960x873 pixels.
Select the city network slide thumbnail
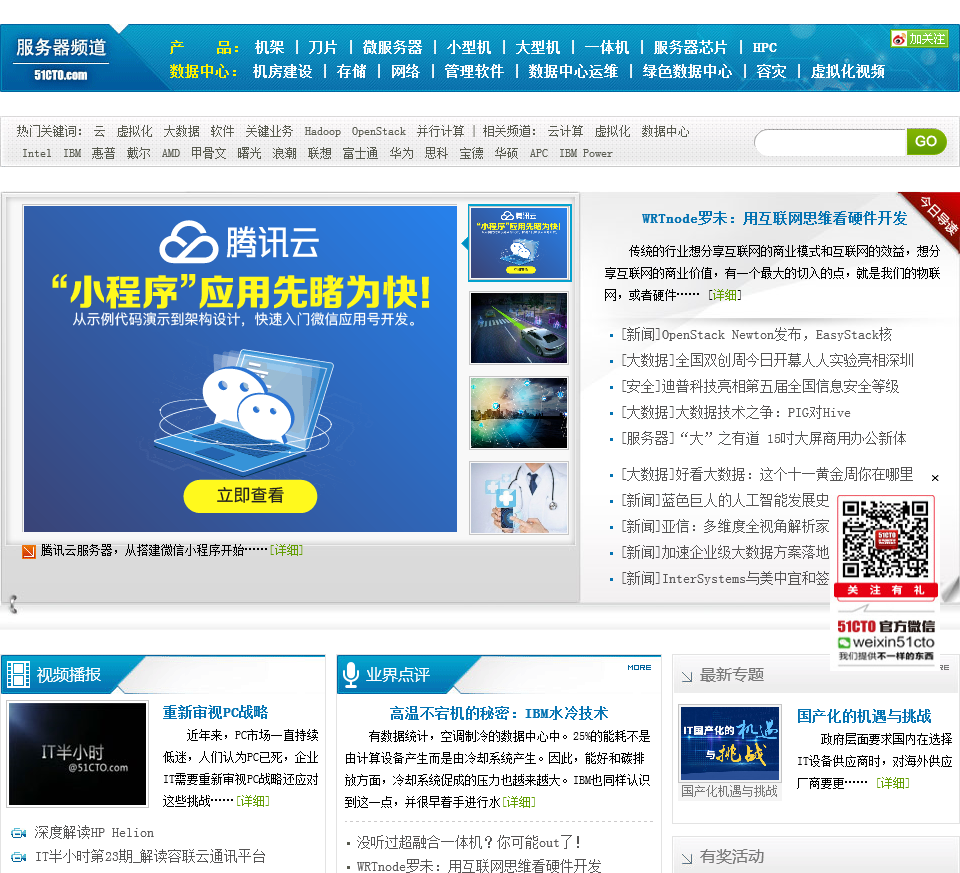(519, 413)
